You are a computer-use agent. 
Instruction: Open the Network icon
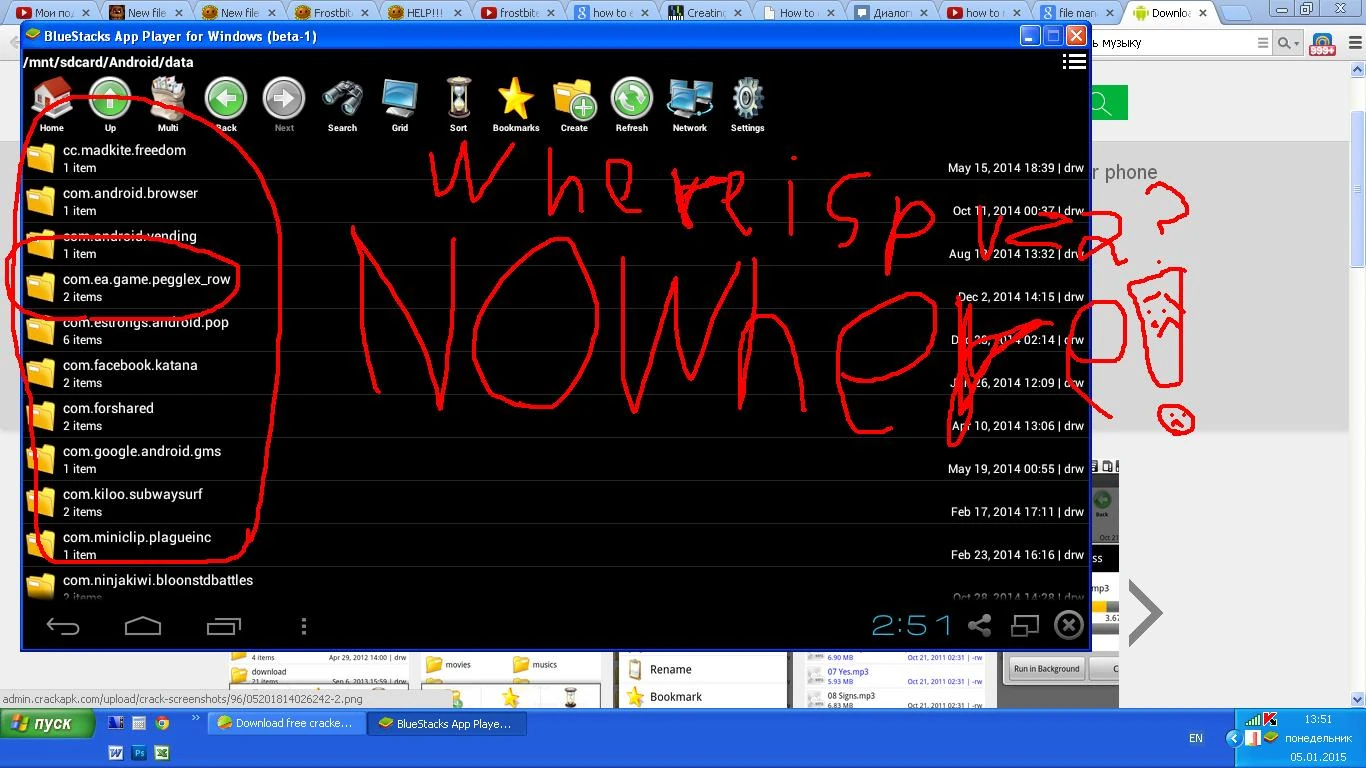coord(690,104)
